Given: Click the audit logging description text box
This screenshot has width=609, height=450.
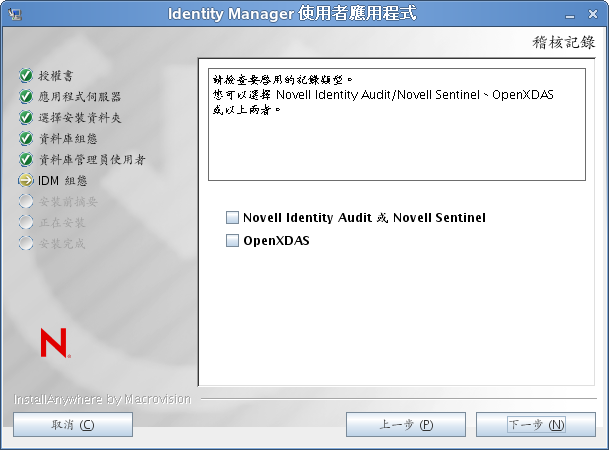Looking at the screenshot, I should click(396, 124).
